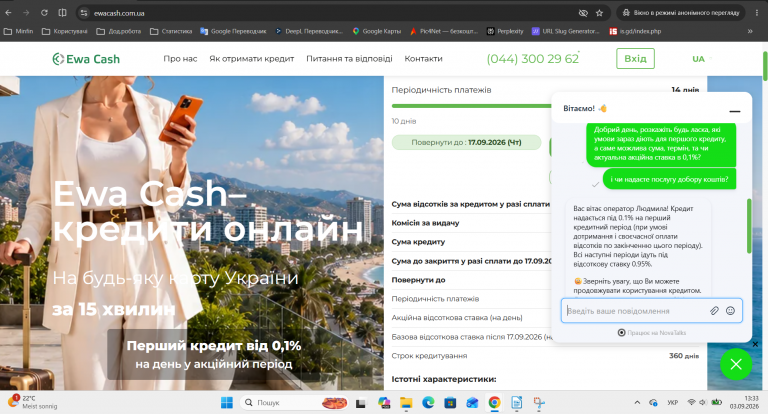
Task: Show more bookmarks via the double chevron
Action: (x=750, y=31)
